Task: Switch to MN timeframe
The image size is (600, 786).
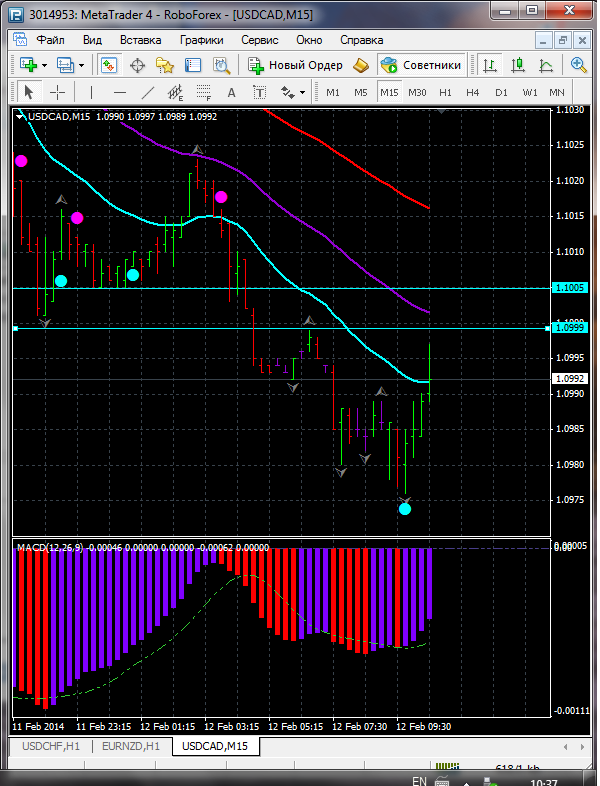Action: (x=557, y=93)
